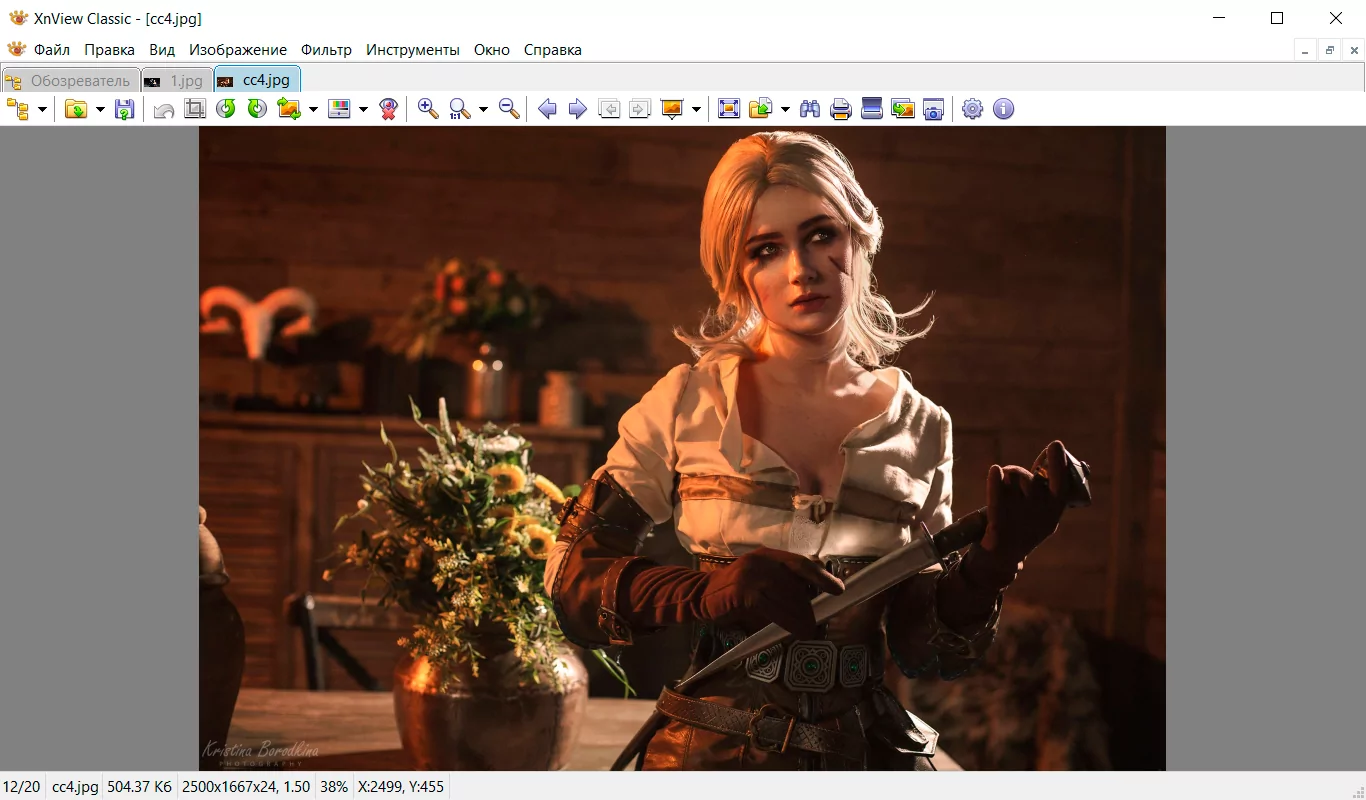
Task: Expand the color adjustment dropdown arrow
Action: pos(363,109)
